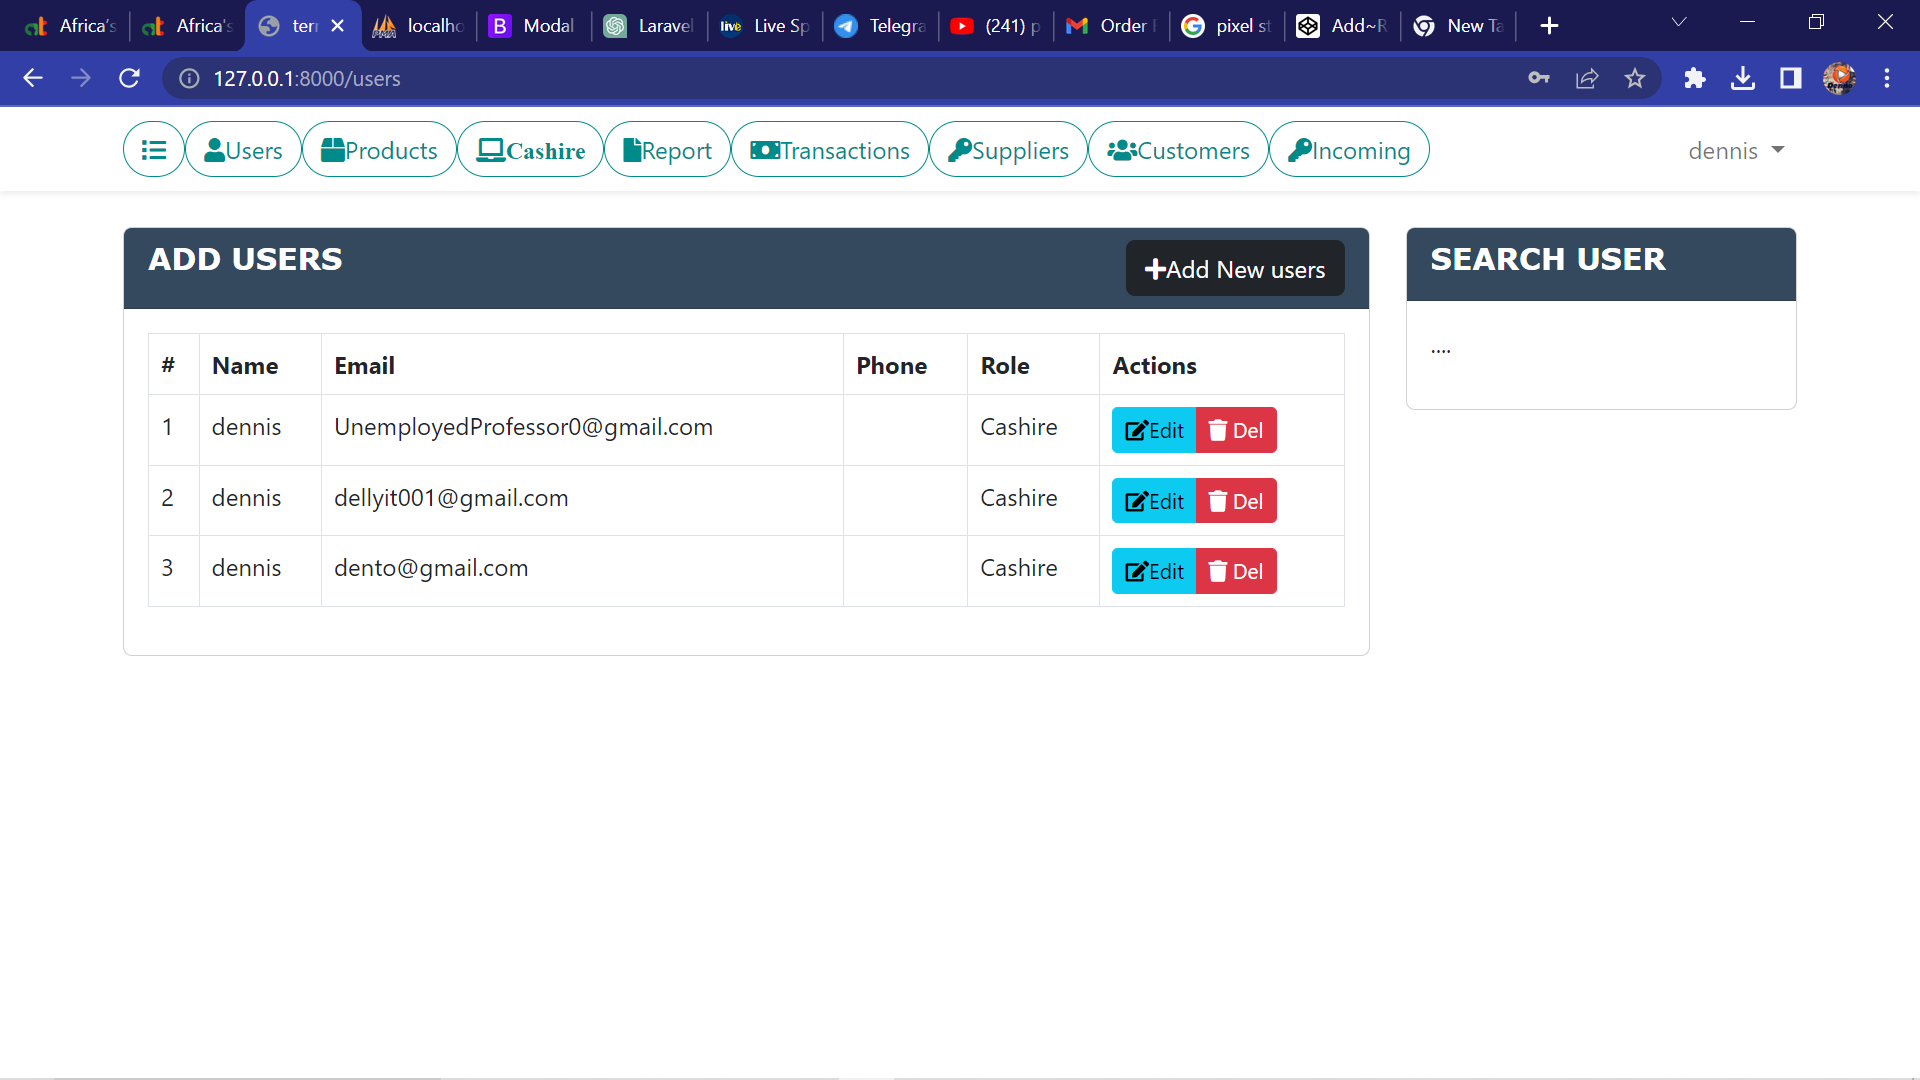The height and width of the screenshot is (1080, 1920).
Task: Click the share page icon
Action: (1587, 78)
